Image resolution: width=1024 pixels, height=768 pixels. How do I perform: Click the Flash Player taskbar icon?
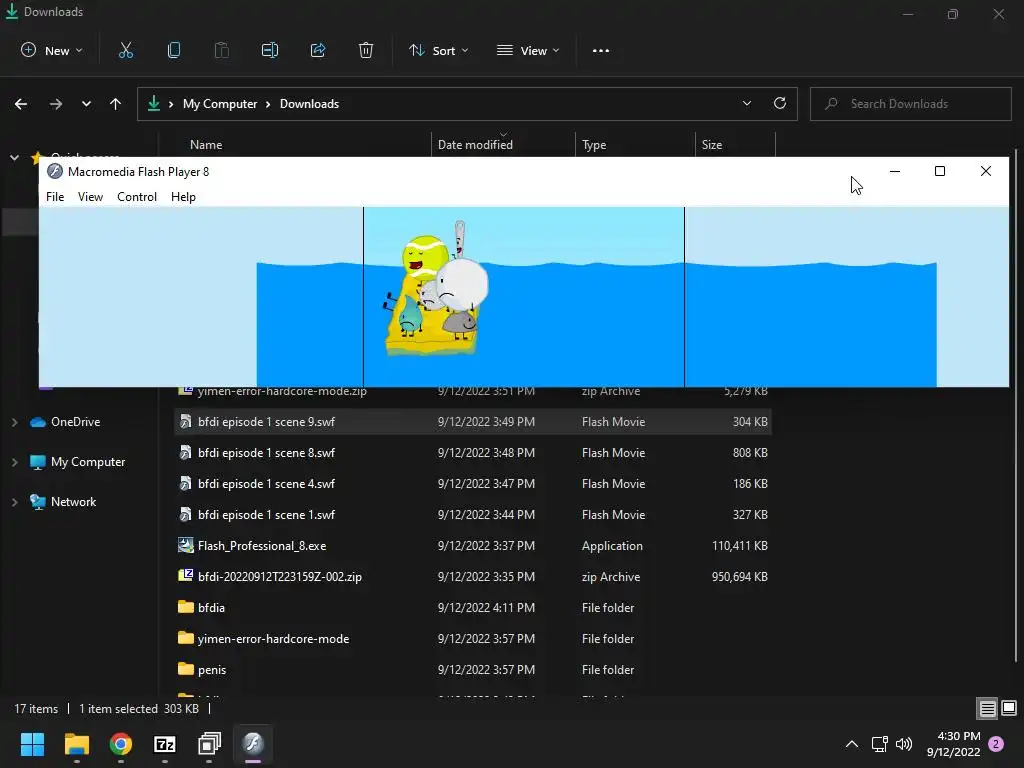253,743
